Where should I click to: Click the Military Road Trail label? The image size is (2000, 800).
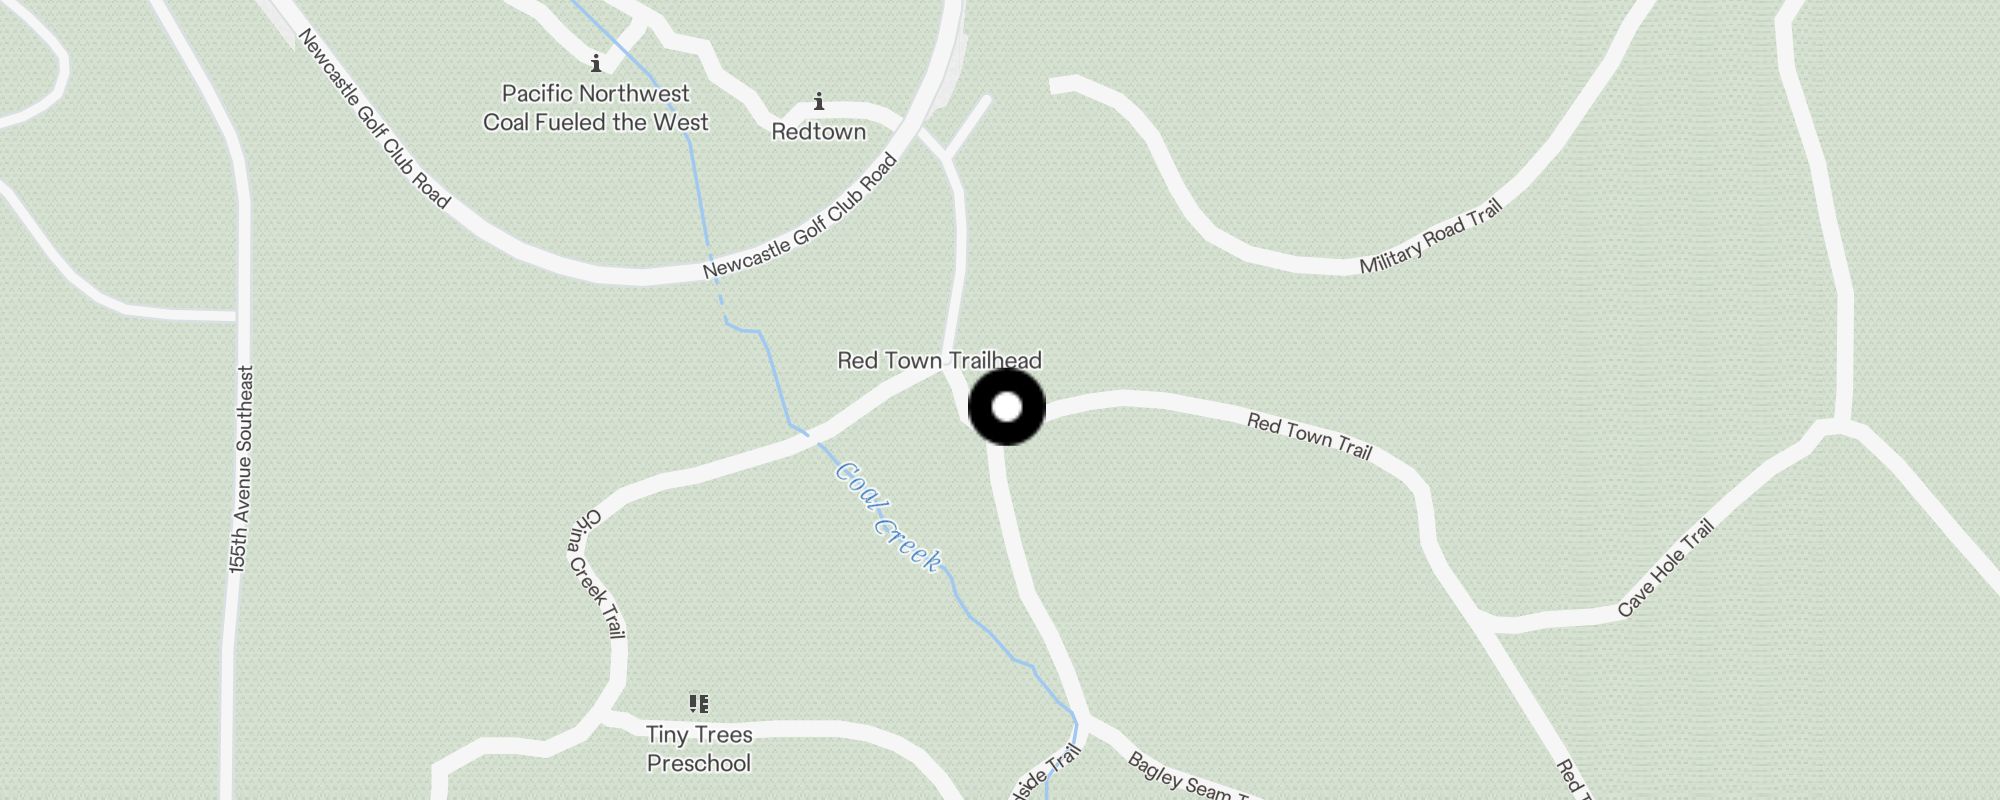click(x=1431, y=237)
